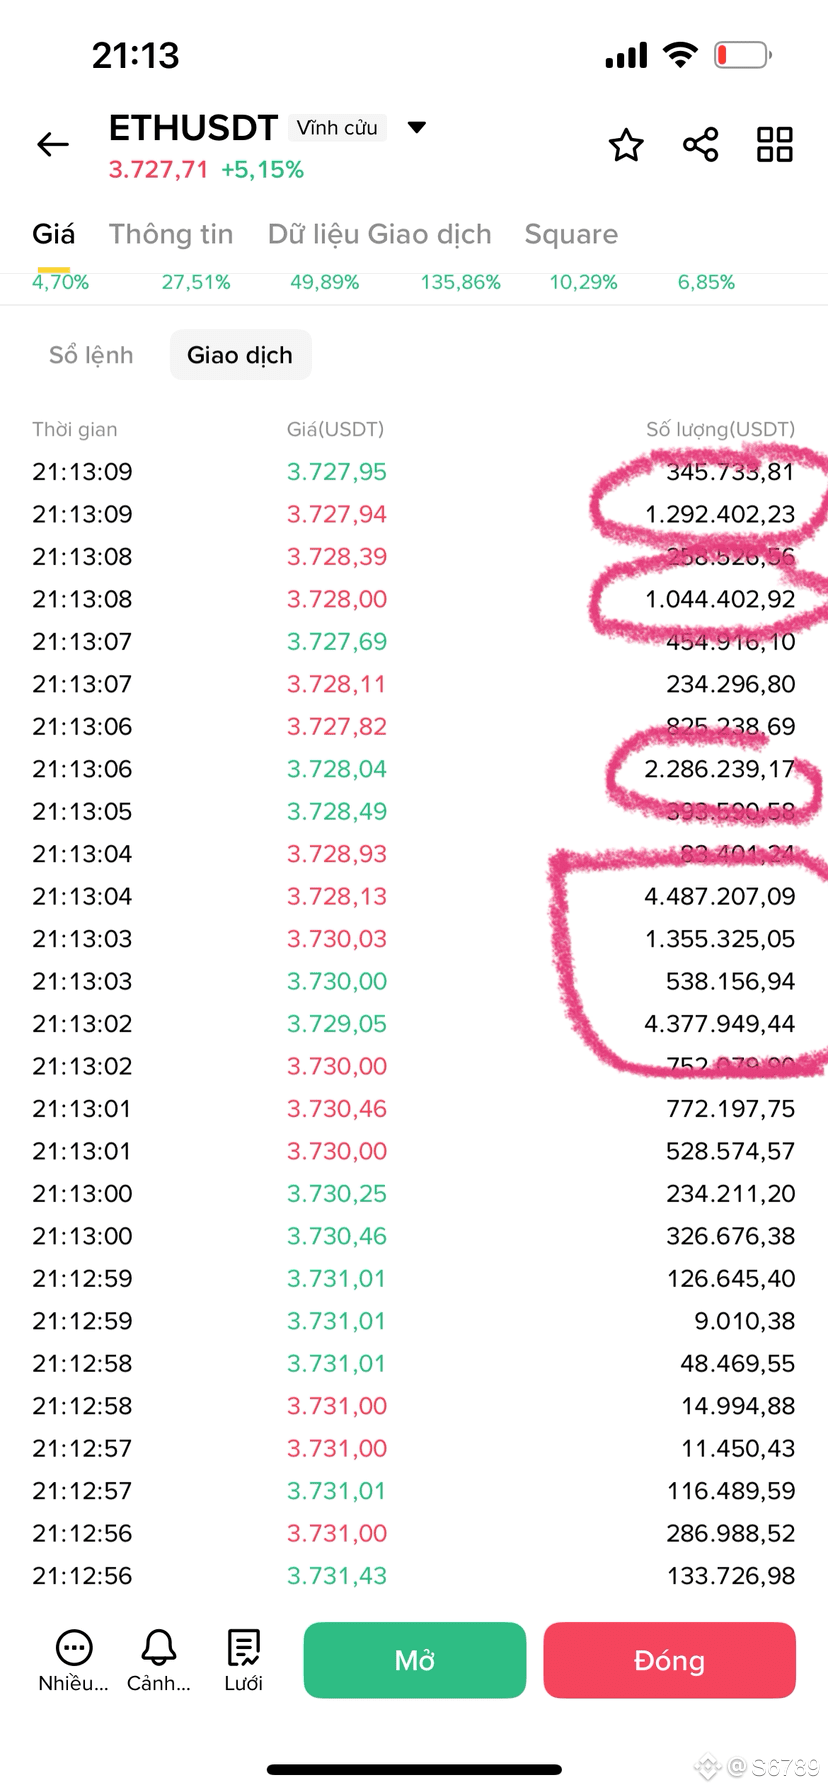Open the Vĩnh cửu contract type selector
The height and width of the screenshot is (1792, 828).
(x=337, y=128)
